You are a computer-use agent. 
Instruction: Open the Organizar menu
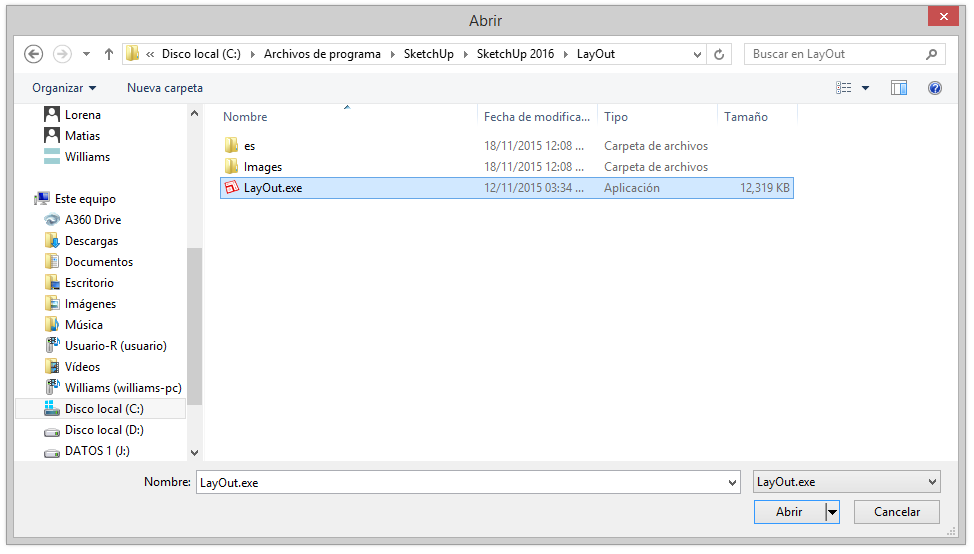[64, 88]
